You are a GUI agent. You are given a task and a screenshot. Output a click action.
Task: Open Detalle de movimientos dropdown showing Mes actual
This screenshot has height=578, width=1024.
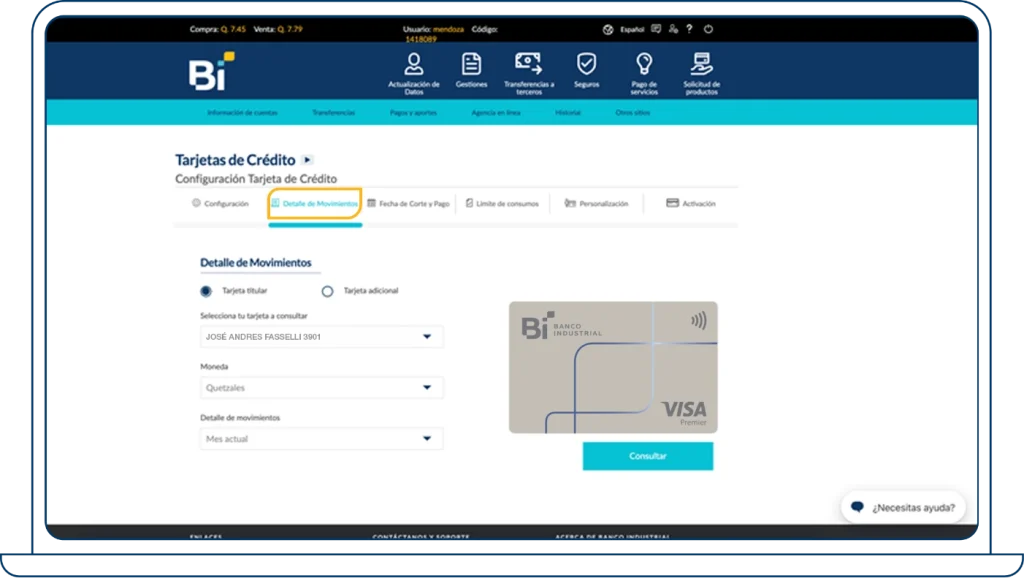click(x=321, y=439)
